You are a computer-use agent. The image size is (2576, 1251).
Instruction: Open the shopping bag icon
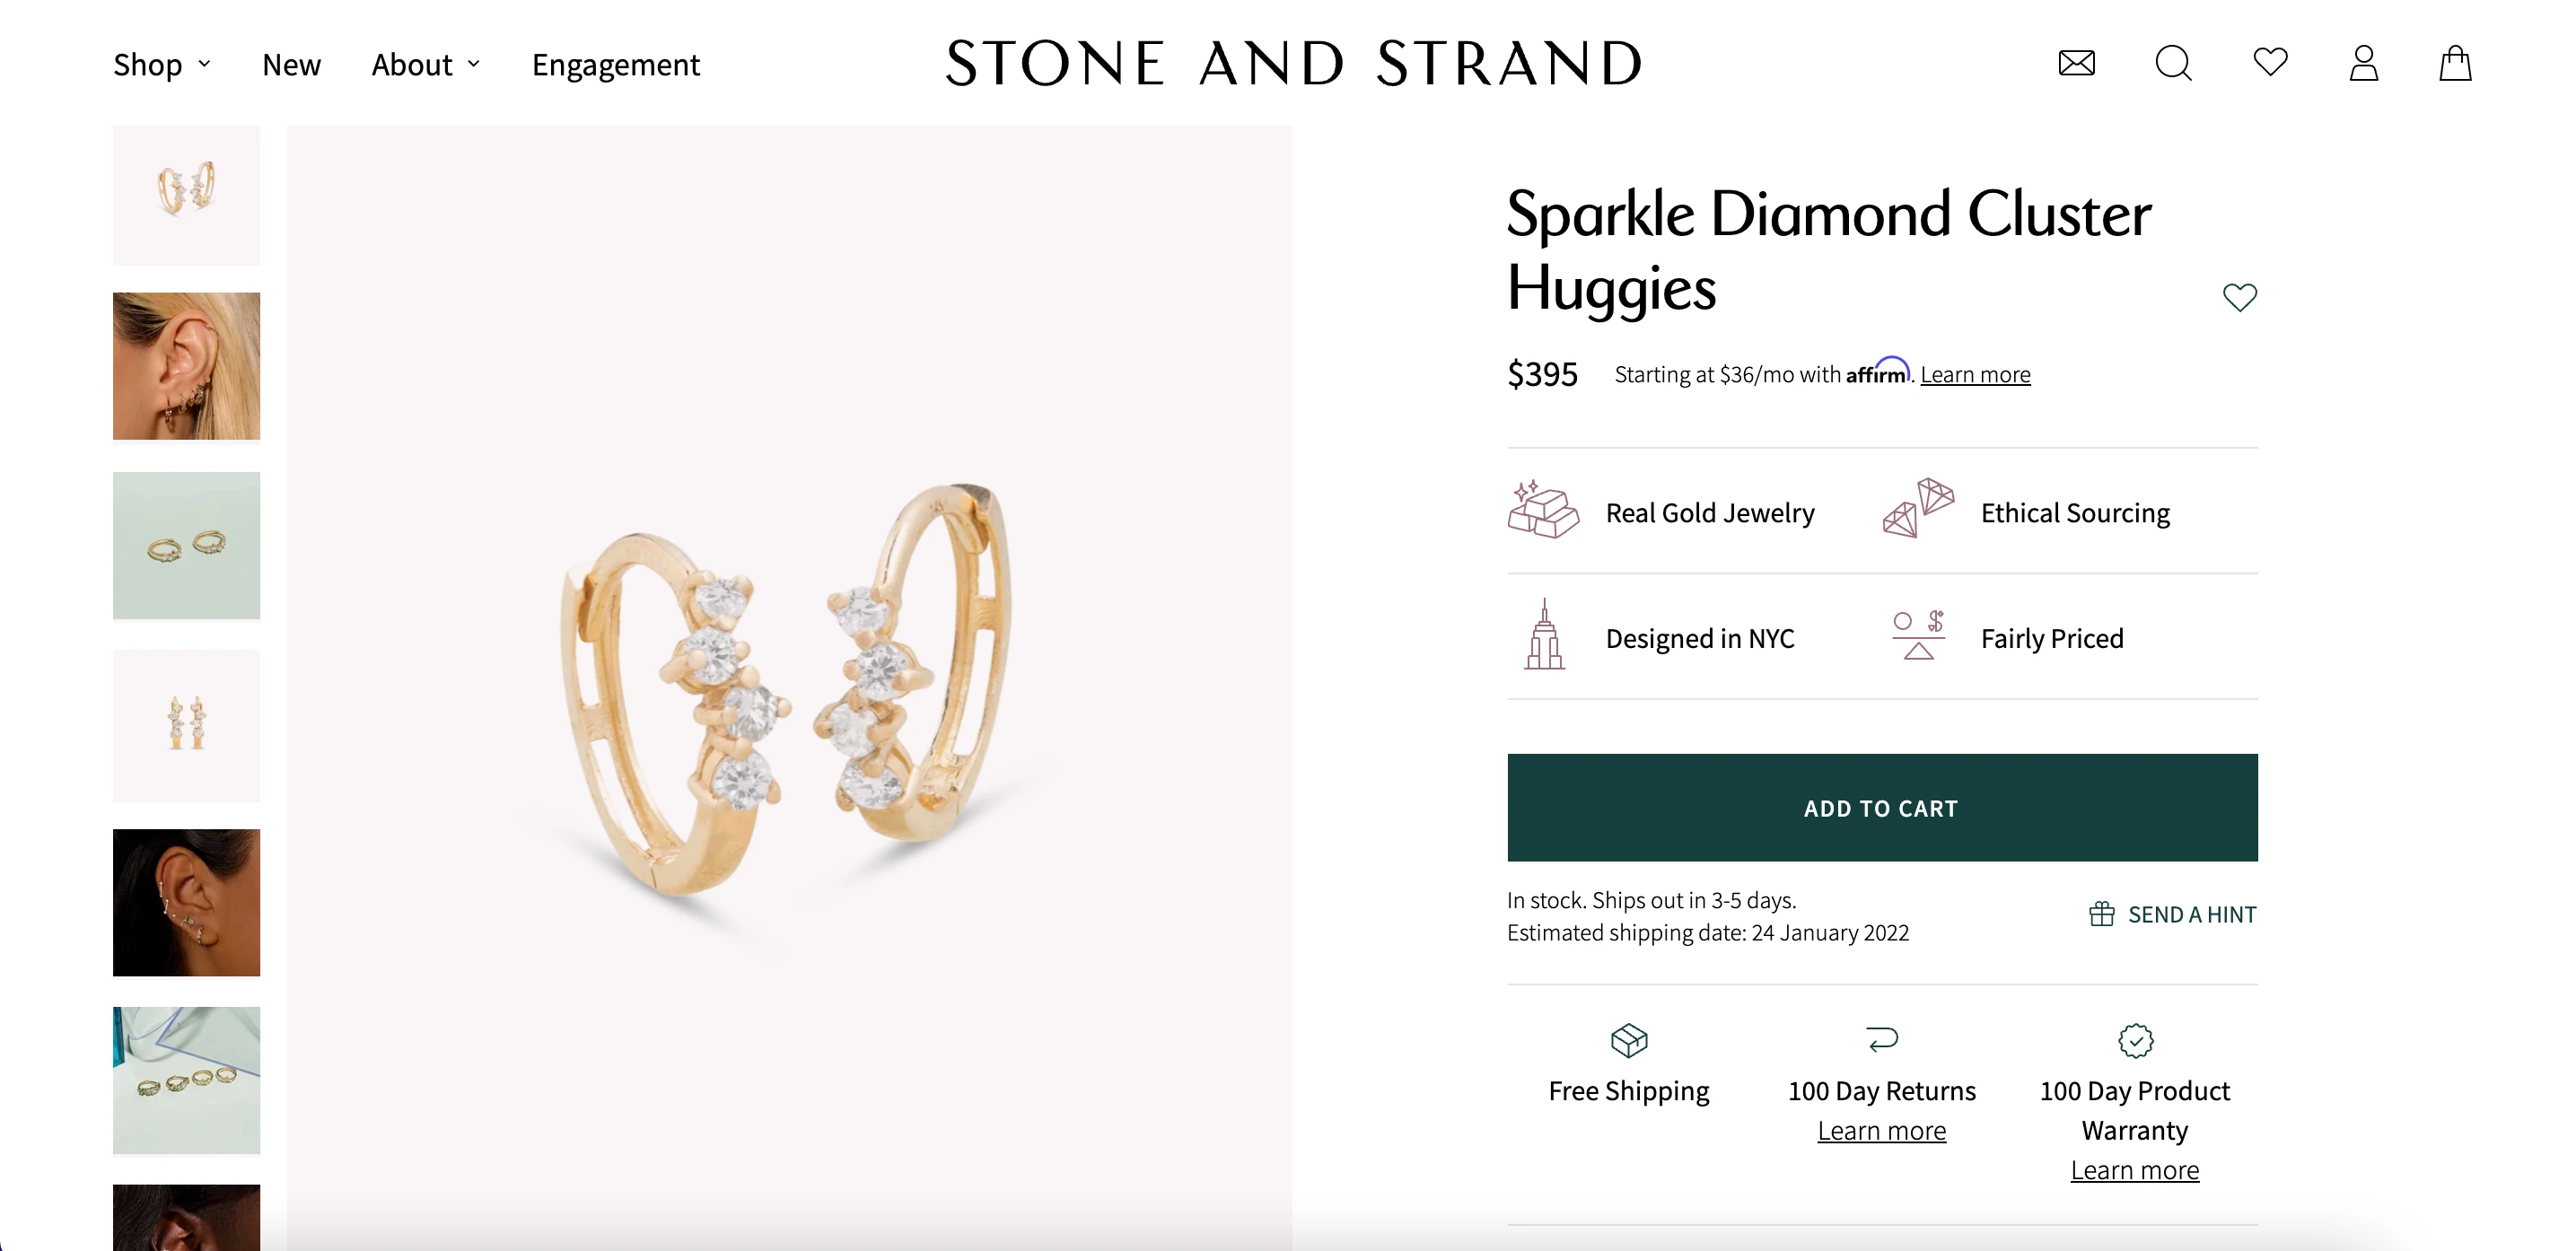2455,64
